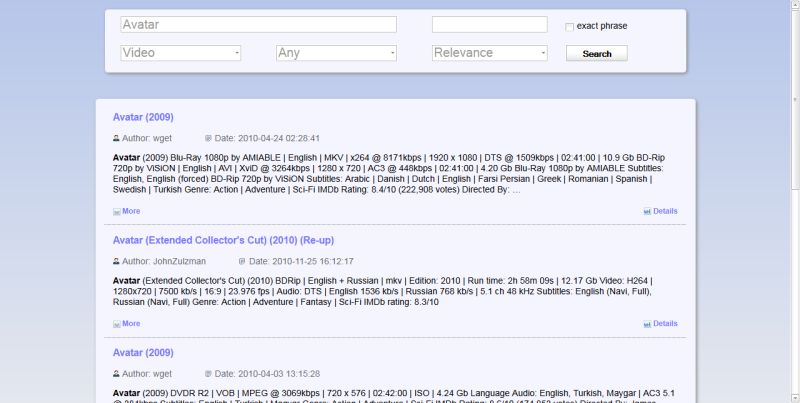Click the author icon beside wget, 2010-04-03 result
This screenshot has height=403, width=800.
(x=116, y=374)
